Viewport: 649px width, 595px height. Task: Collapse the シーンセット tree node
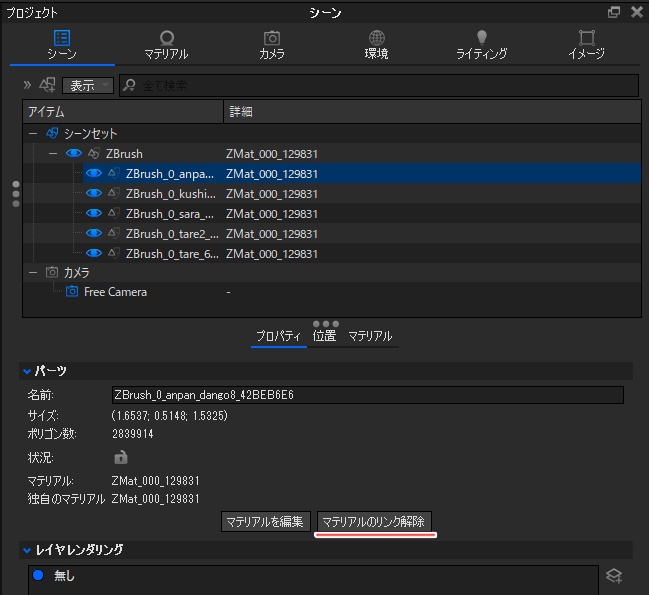click(x=33, y=134)
